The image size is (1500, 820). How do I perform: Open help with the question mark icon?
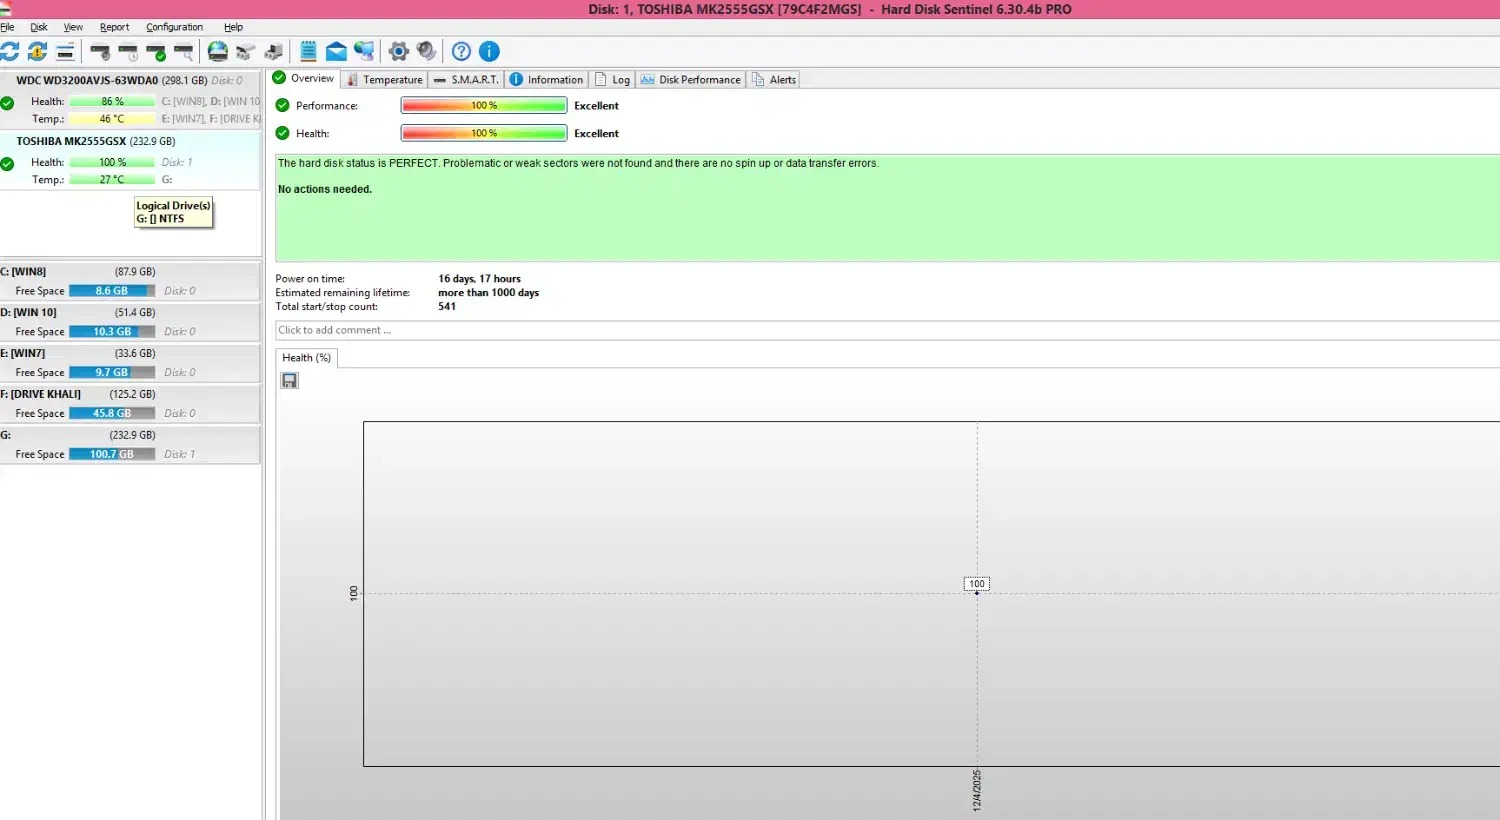point(461,51)
